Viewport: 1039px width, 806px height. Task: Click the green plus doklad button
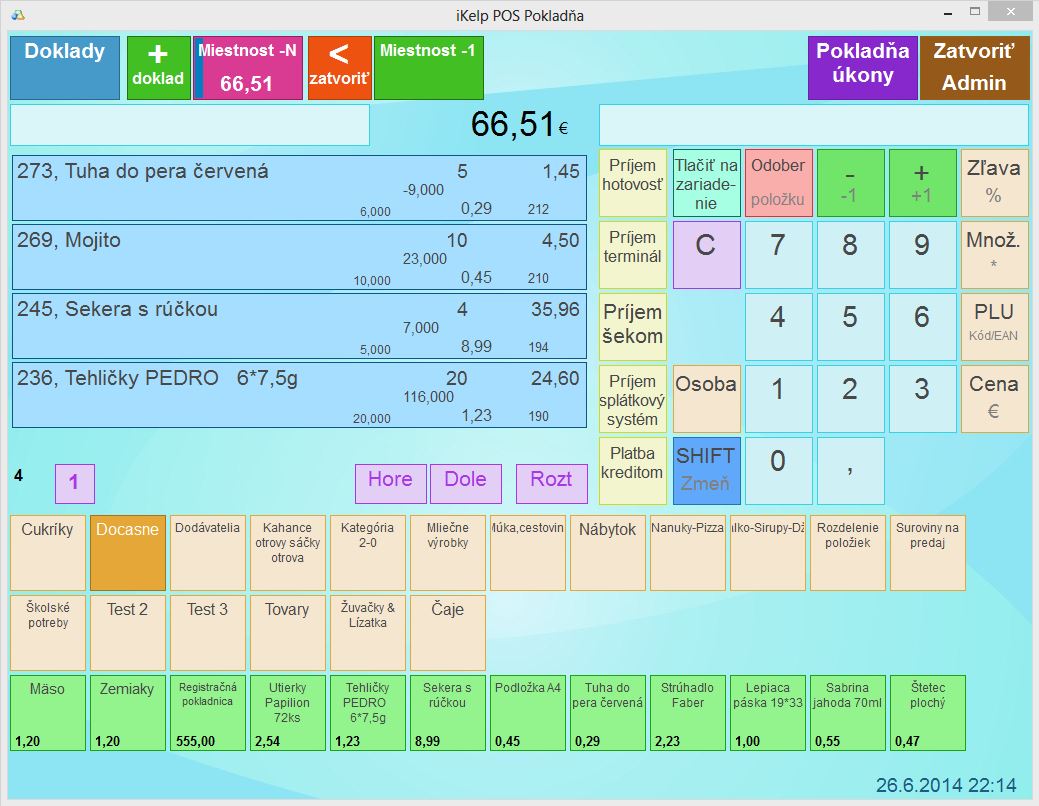(158, 68)
